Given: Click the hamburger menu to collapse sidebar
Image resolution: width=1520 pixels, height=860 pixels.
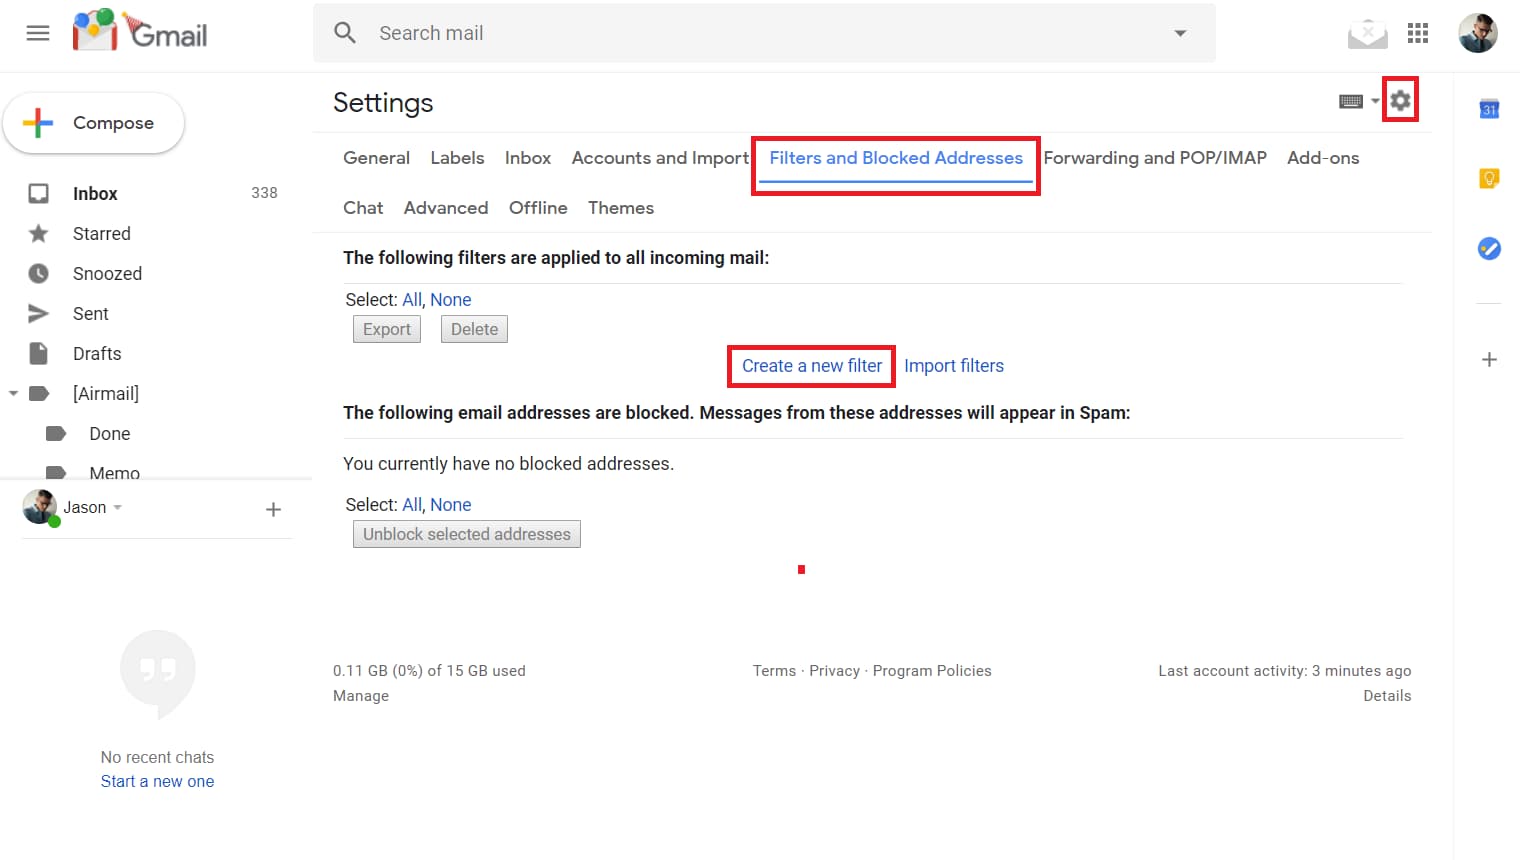Looking at the screenshot, I should click(x=37, y=32).
